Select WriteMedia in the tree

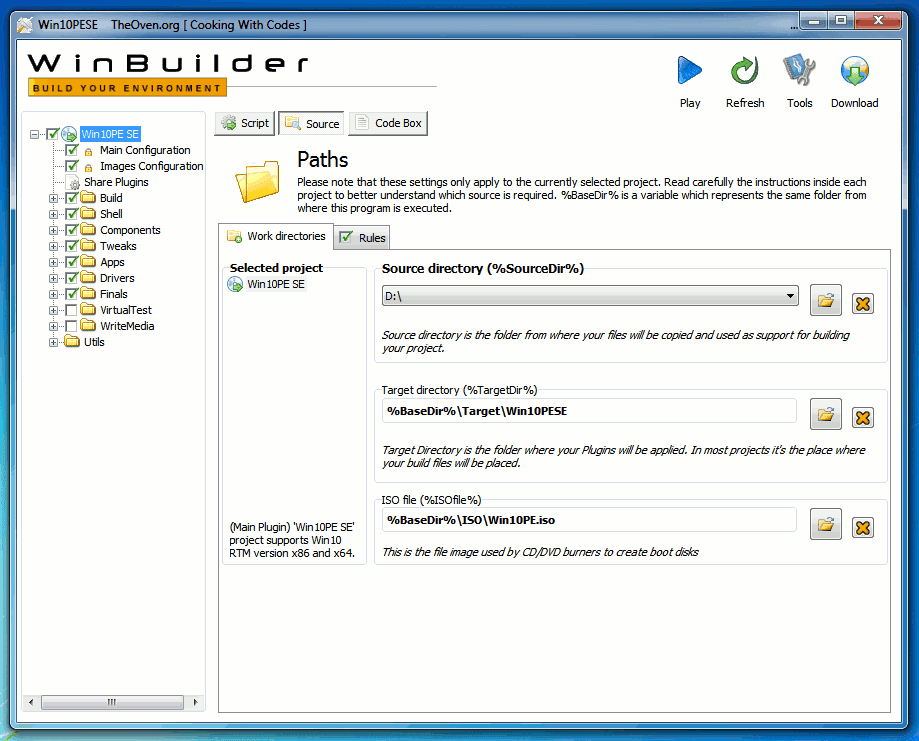(x=127, y=326)
